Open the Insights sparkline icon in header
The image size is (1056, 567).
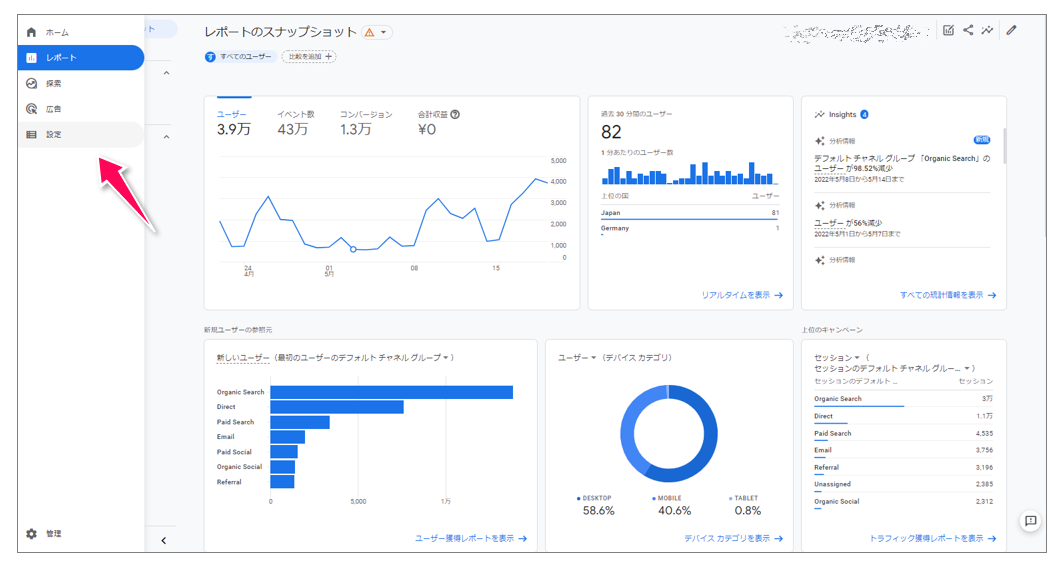pos(988,30)
